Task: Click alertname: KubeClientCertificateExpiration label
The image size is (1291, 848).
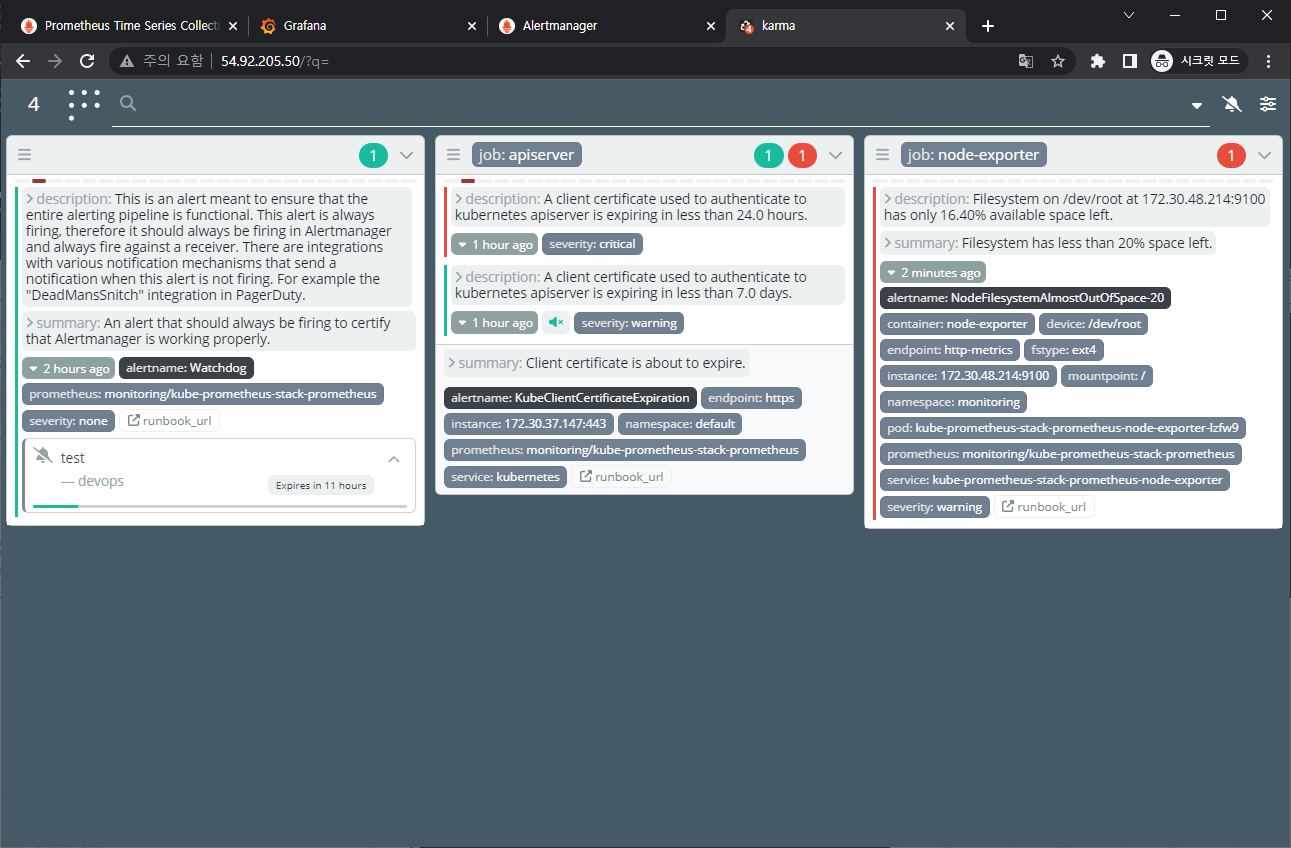Action: pos(570,398)
